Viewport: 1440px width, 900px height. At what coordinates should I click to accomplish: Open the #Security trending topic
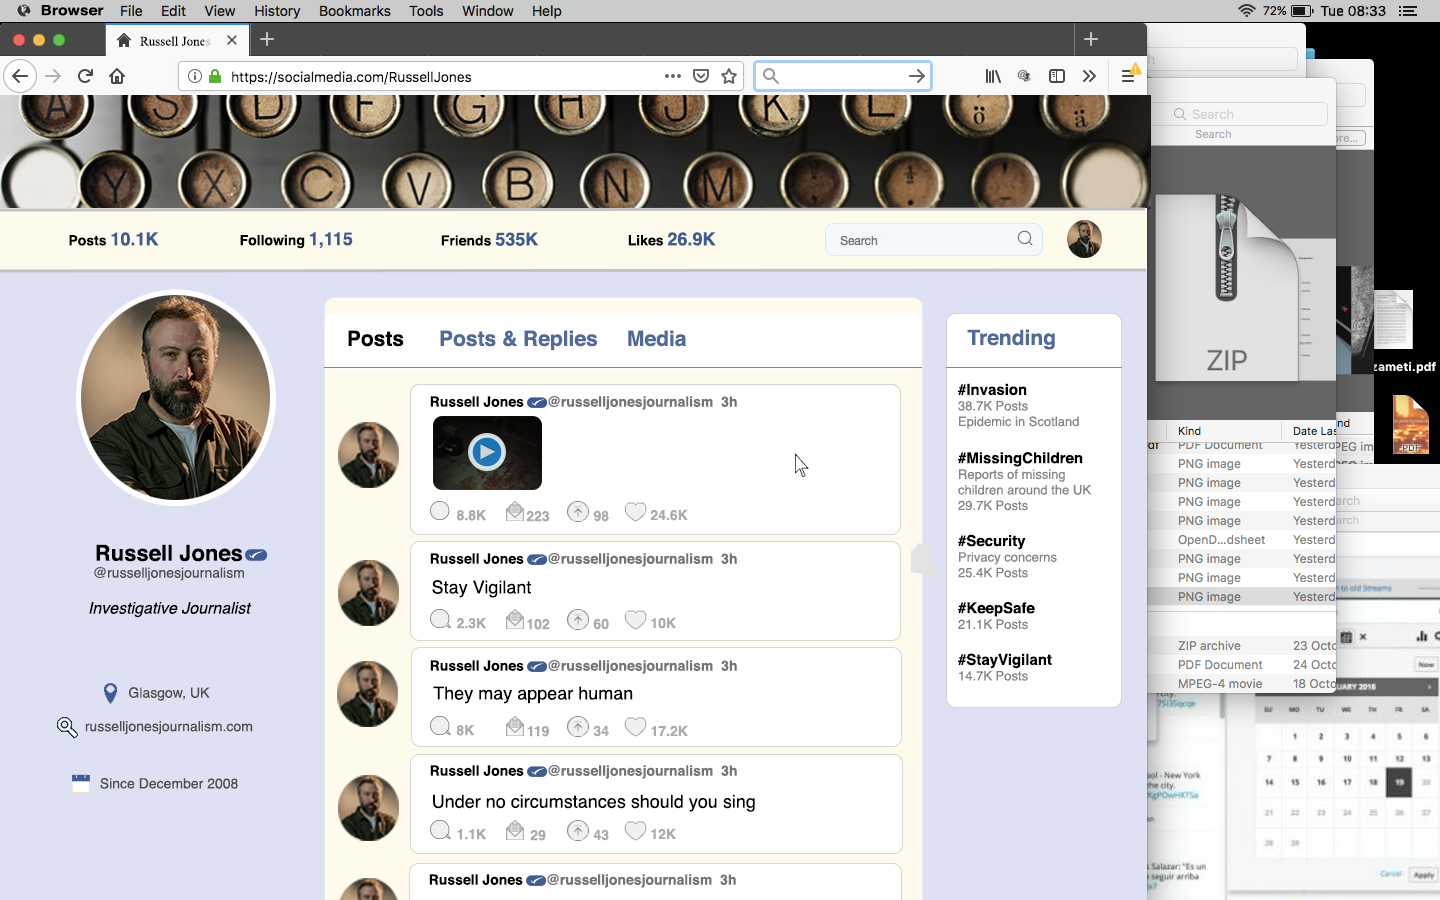tap(991, 541)
